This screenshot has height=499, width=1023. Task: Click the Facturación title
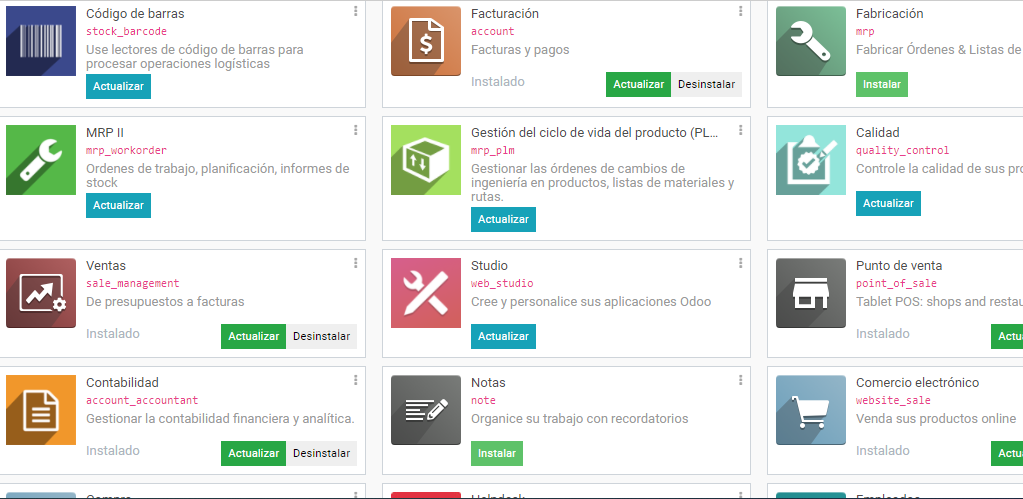click(504, 14)
